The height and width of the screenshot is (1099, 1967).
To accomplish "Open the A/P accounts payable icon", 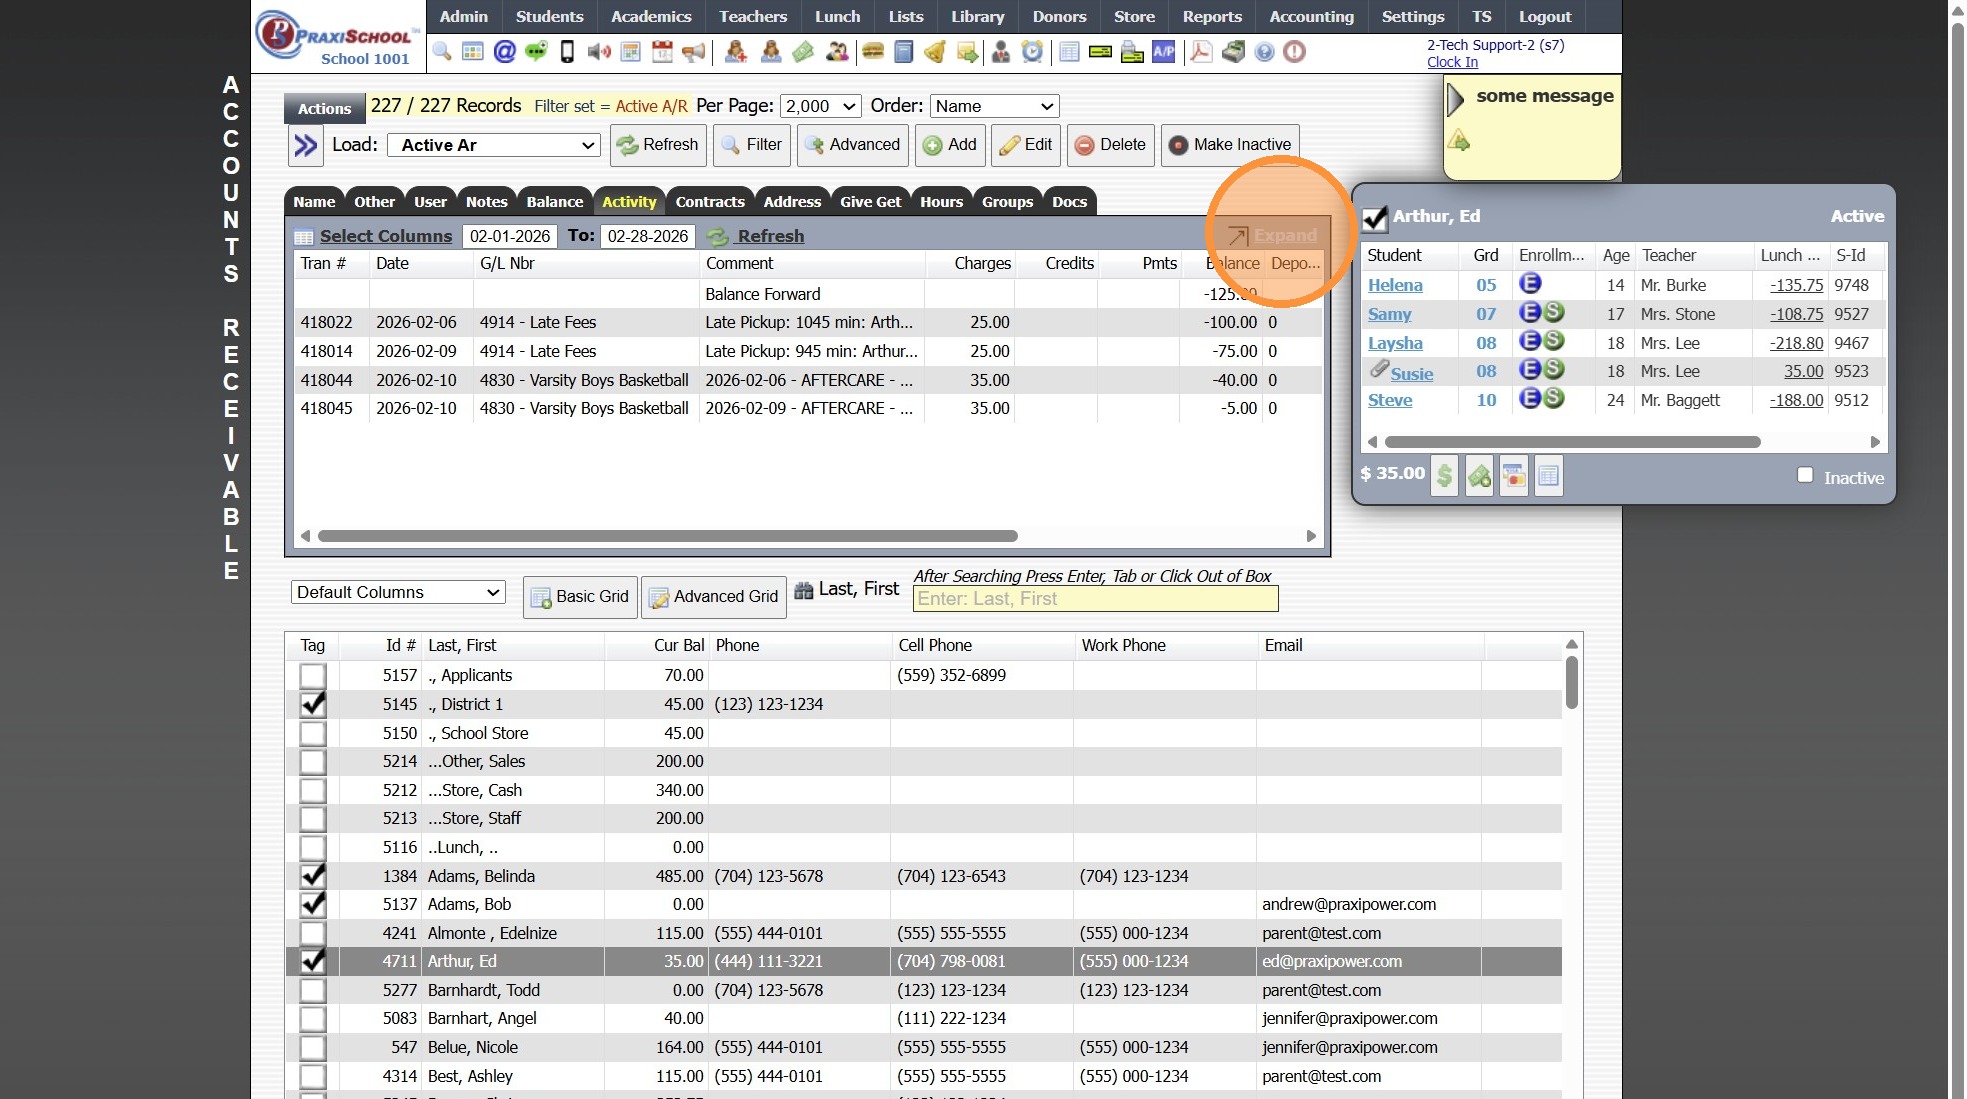I will [1163, 52].
